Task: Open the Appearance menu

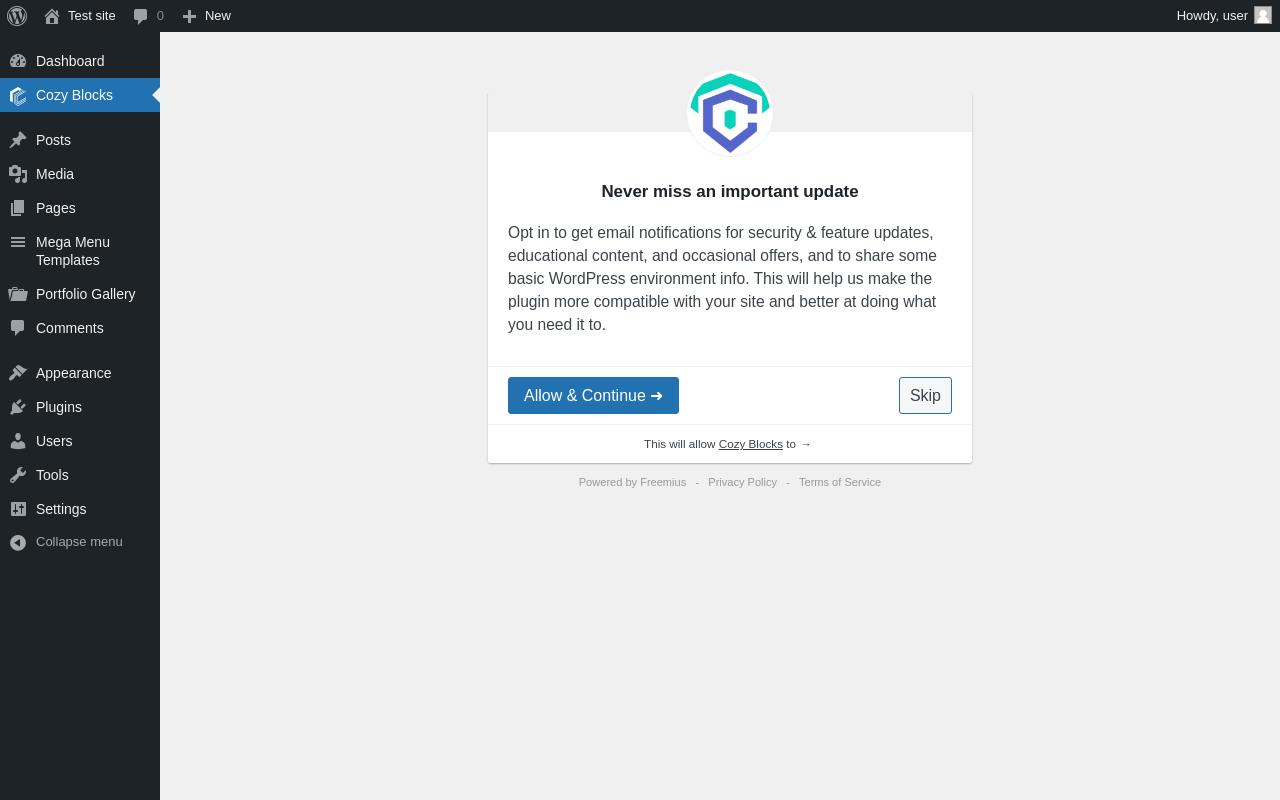Action: [x=80, y=373]
